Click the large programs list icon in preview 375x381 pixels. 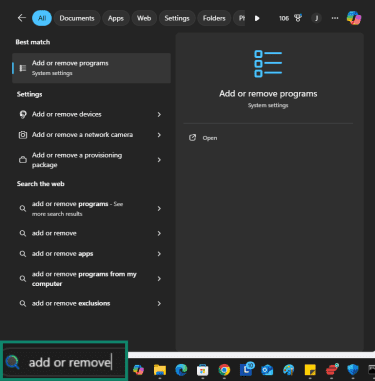268,64
